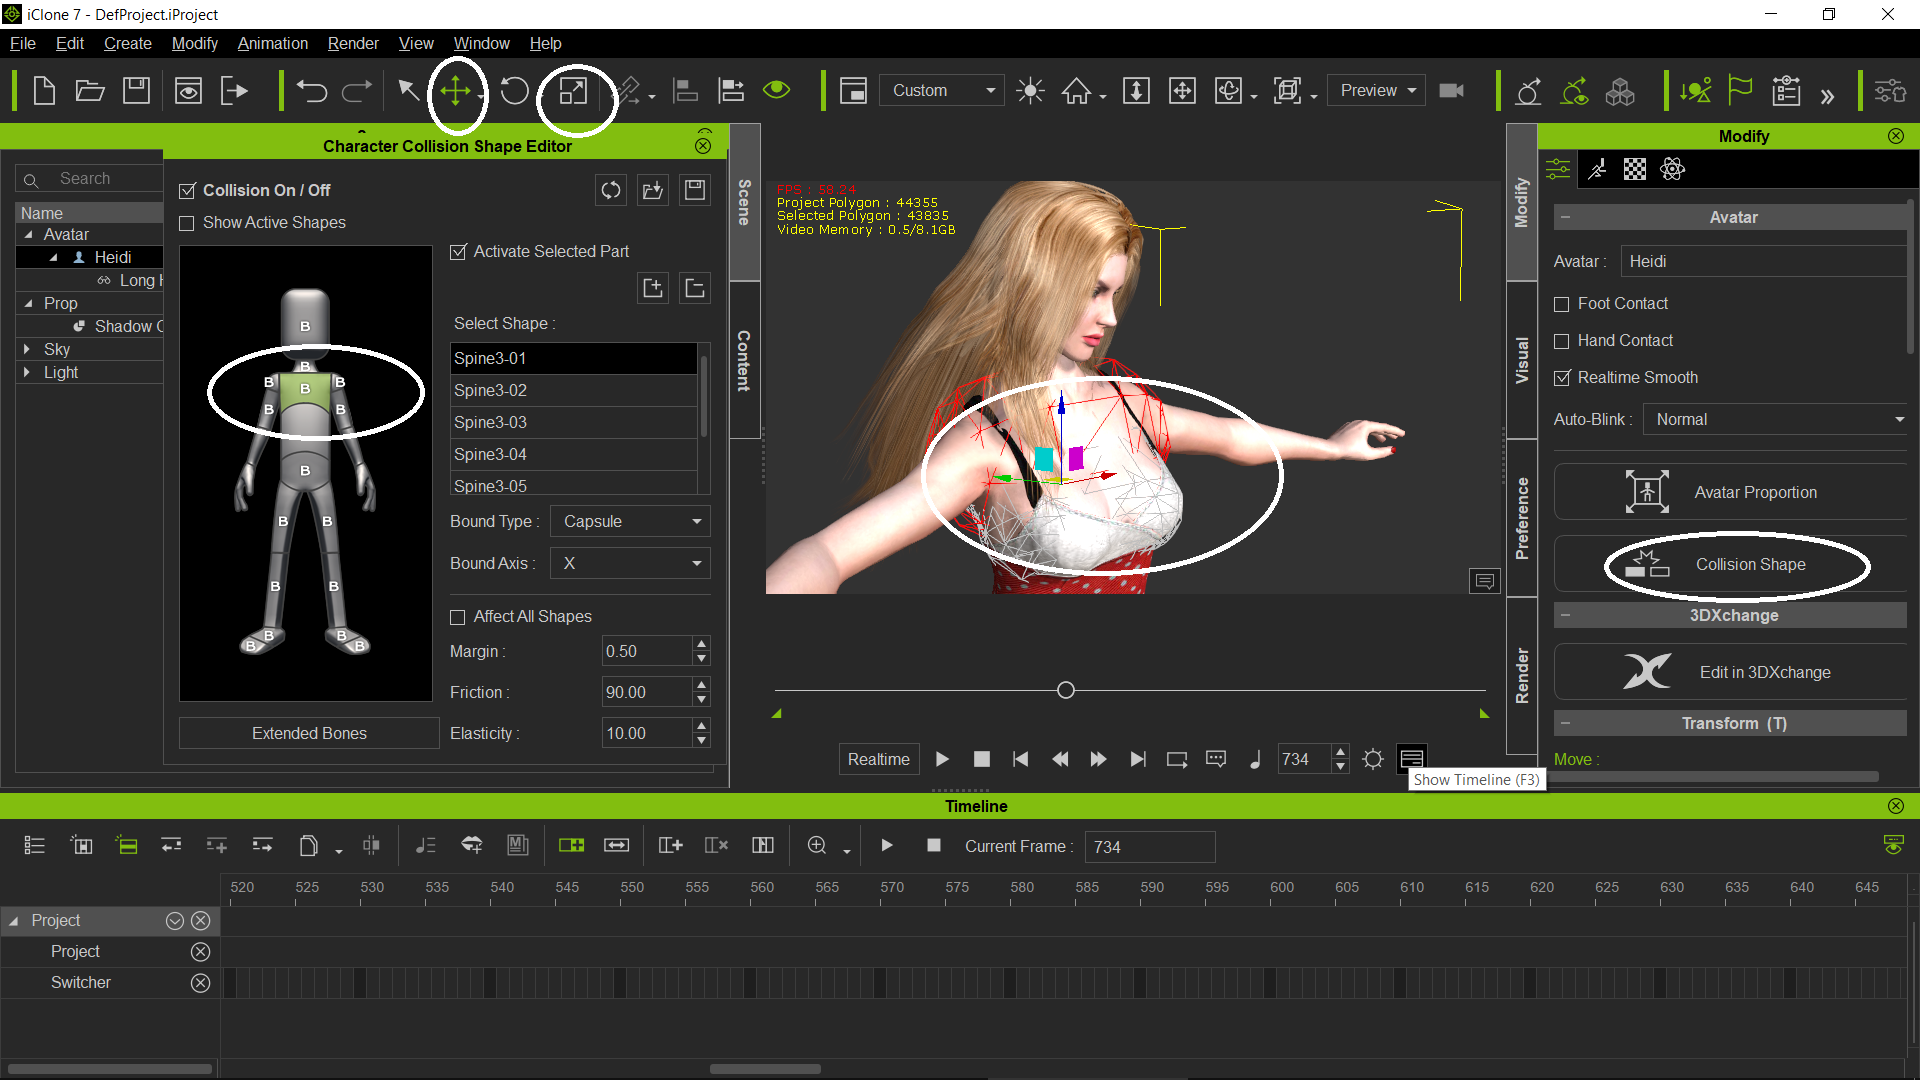Select the Move tool in the toolbar

click(x=455, y=91)
